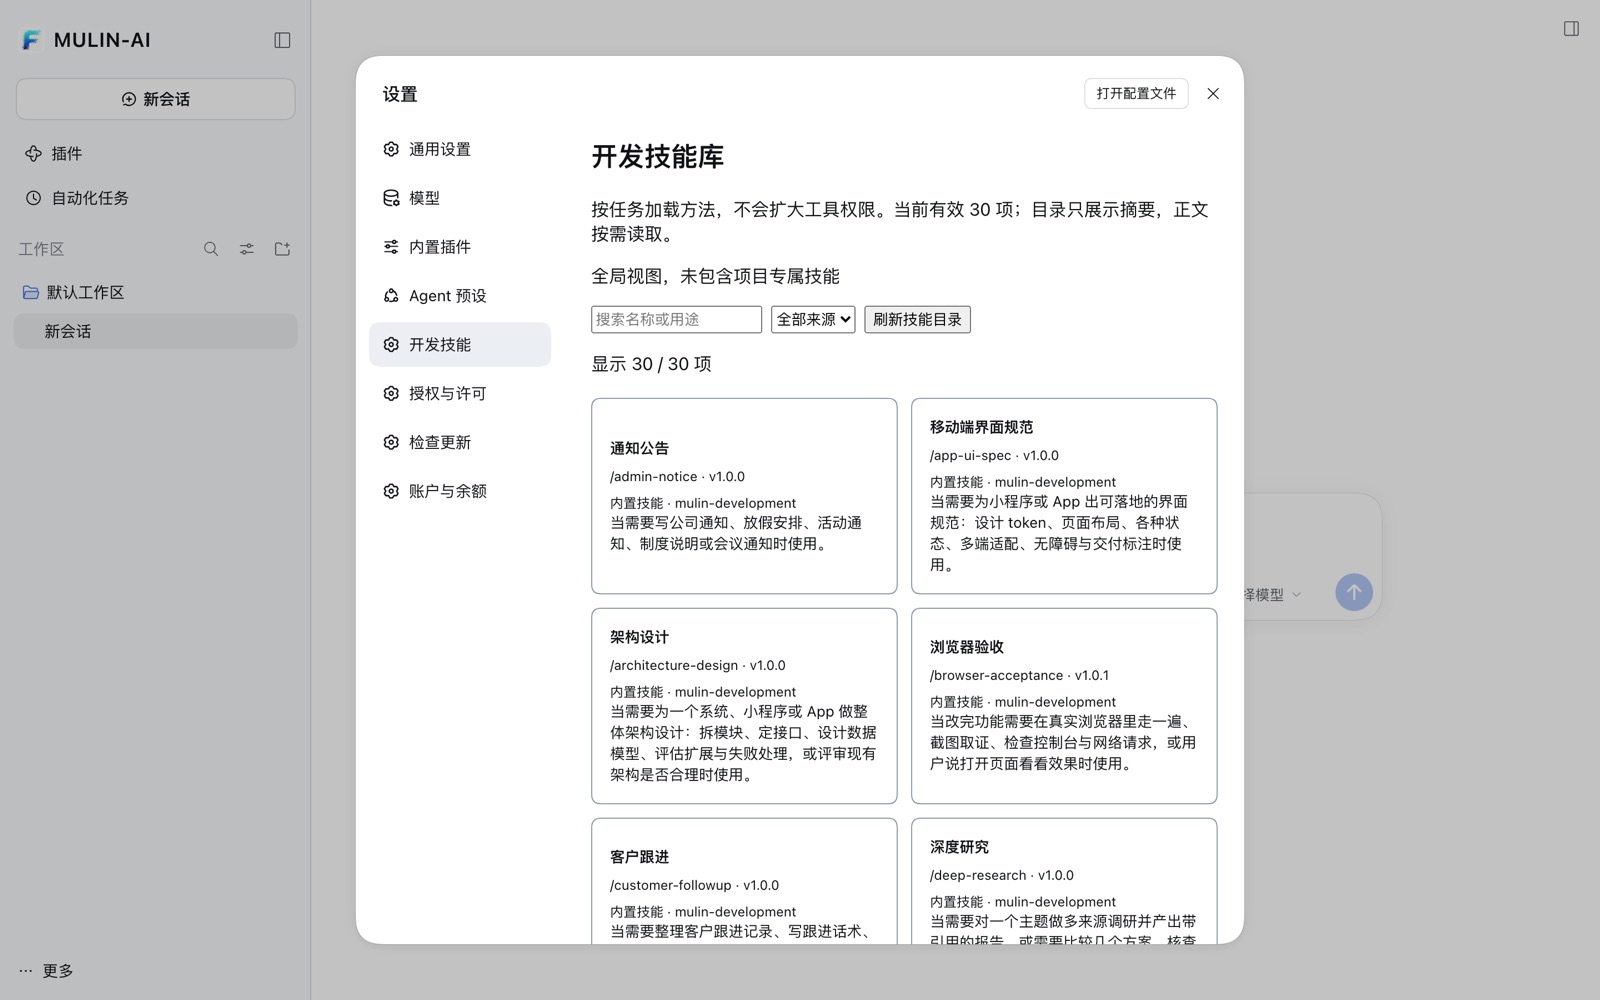Image resolution: width=1600 pixels, height=1000 pixels.
Task: Expand the 全部来源 source dropdown
Action: click(813, 319)
